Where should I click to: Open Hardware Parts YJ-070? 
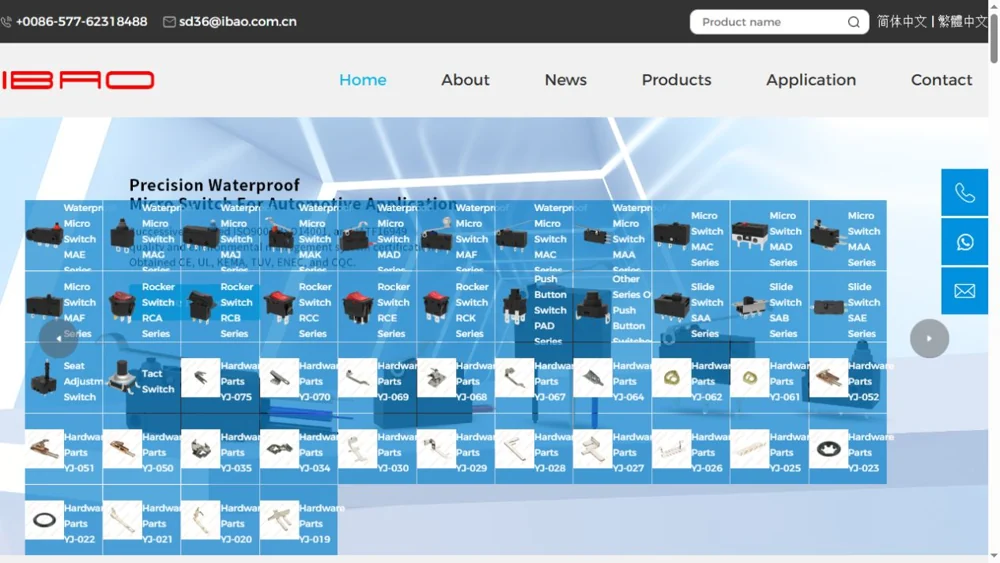tap(298, 377)
